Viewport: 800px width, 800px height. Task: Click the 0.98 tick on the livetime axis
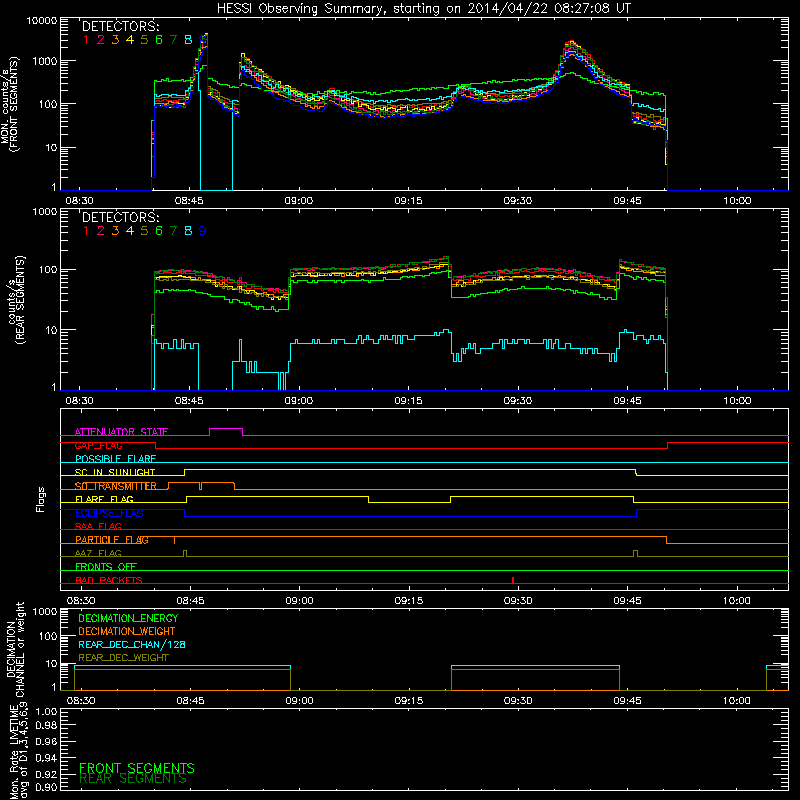[x=46, y=725]
